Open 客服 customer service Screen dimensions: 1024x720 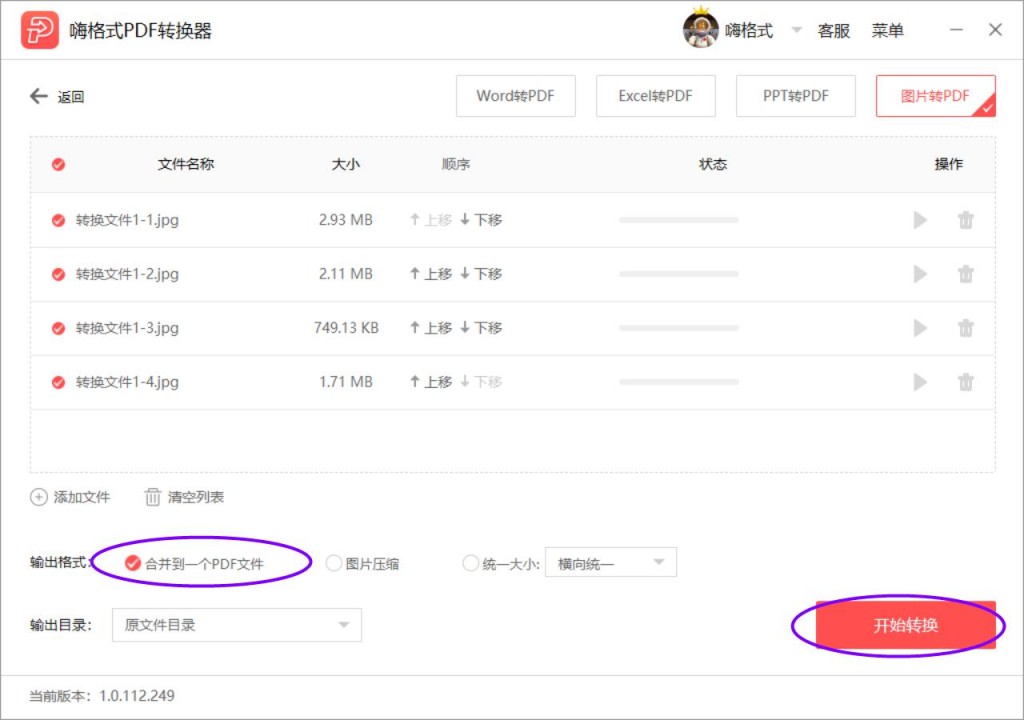click(833, 30)
